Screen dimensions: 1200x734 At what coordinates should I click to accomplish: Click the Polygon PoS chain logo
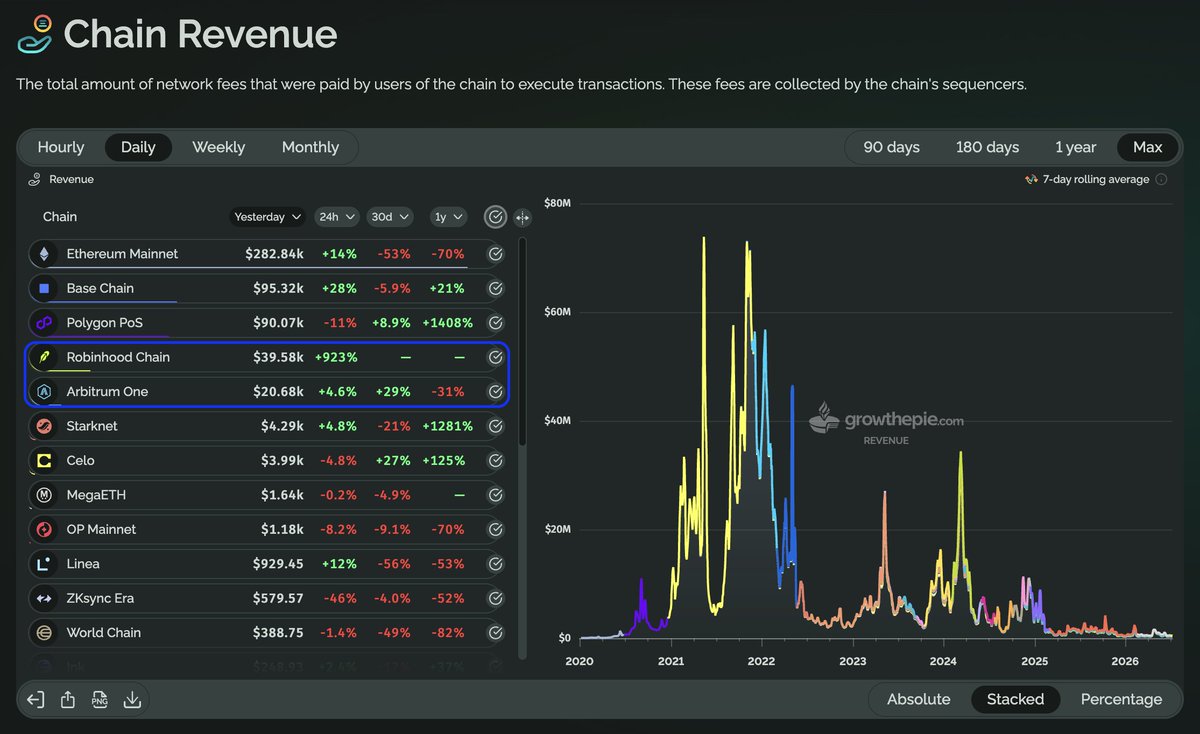44,323
